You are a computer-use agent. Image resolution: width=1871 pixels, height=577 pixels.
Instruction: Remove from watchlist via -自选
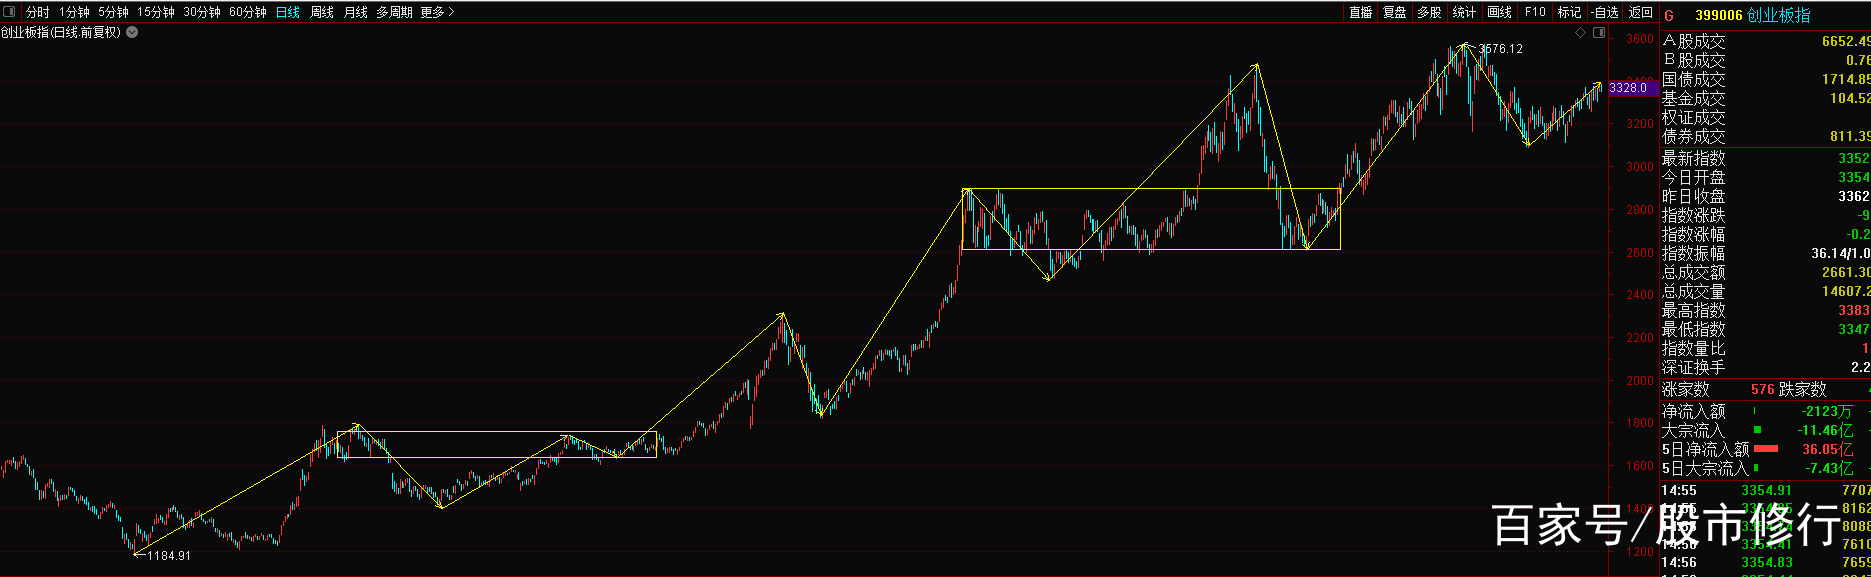point(1605,12)
